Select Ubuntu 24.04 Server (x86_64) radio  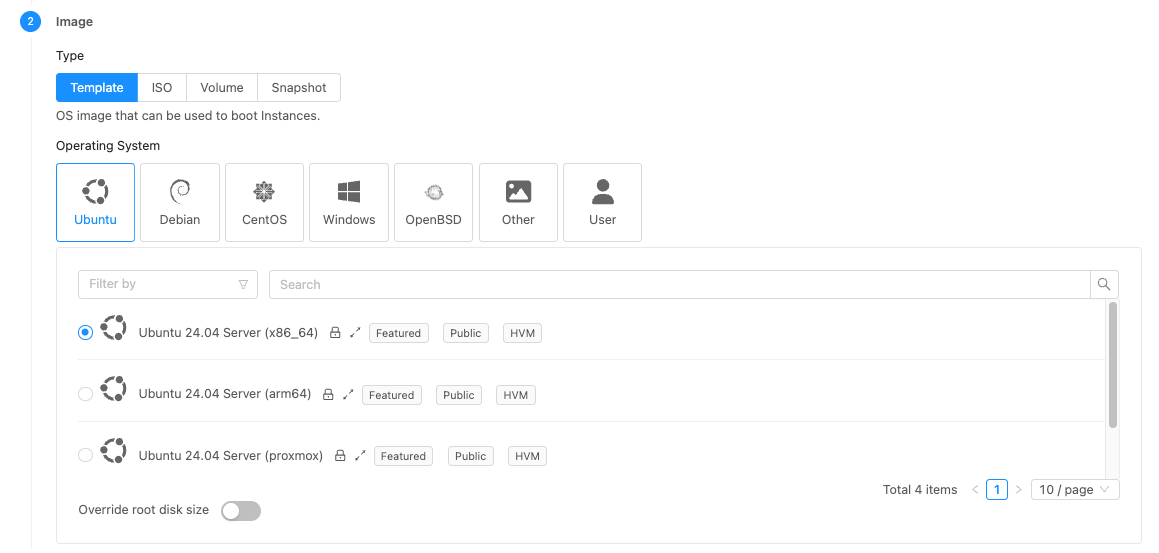[86, 333]
